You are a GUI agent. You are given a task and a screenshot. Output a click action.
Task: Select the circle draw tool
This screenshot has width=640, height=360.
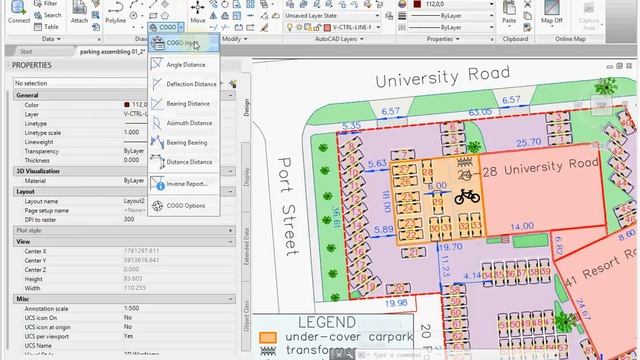133,16
